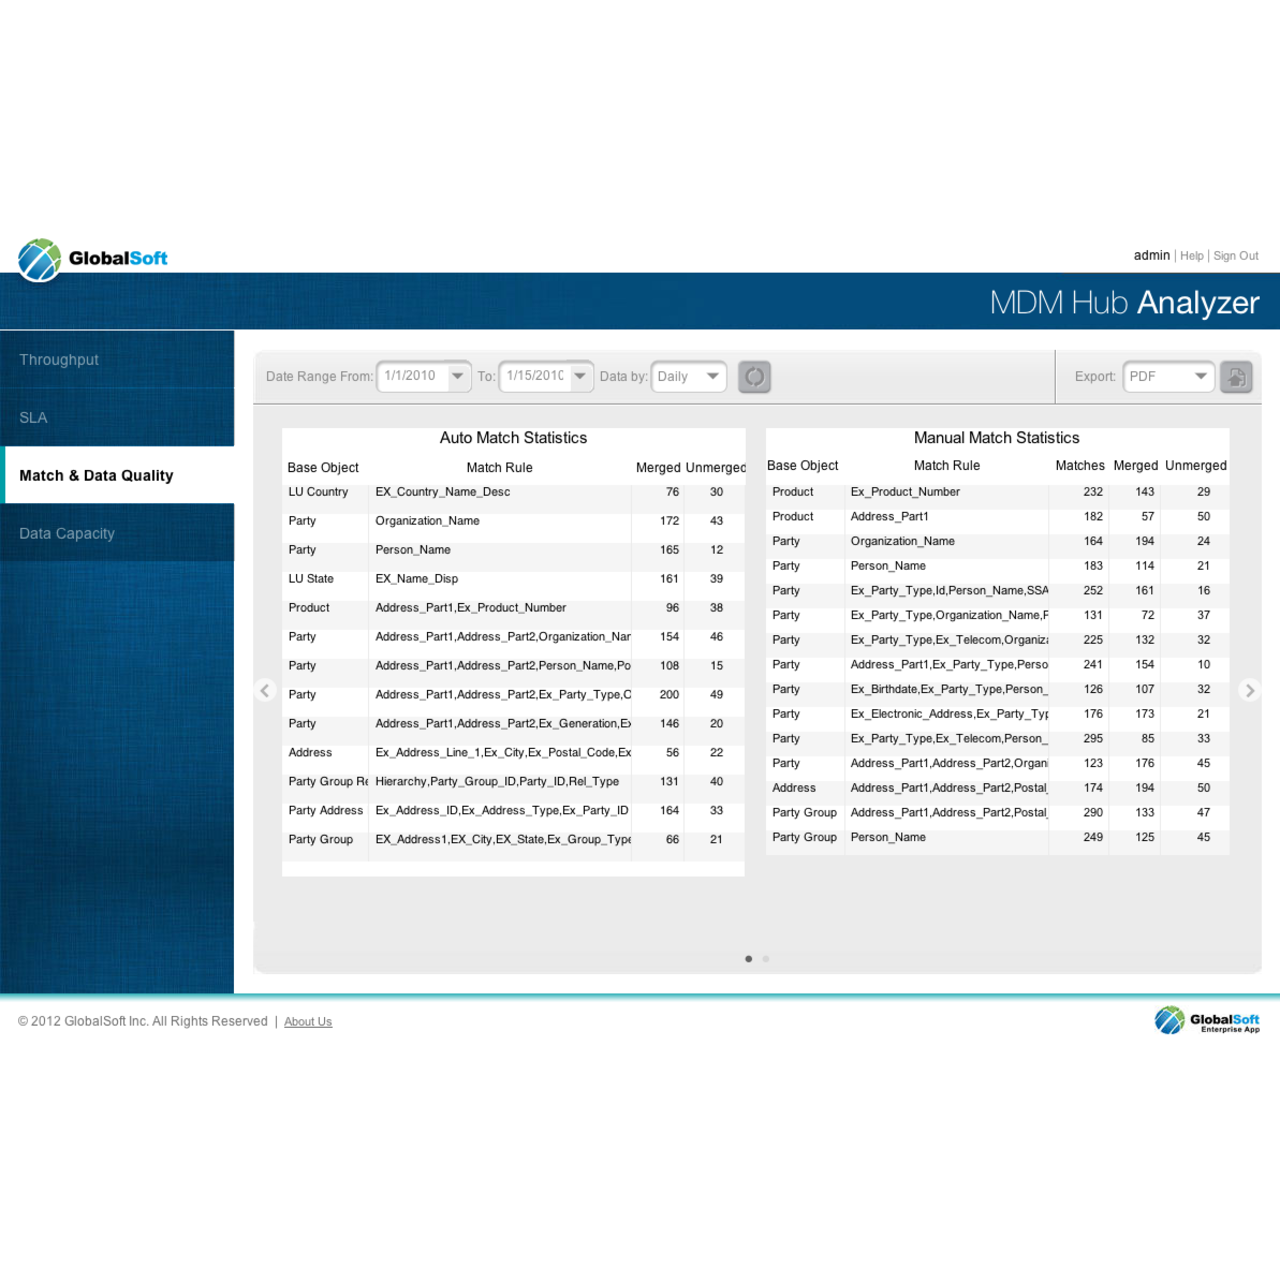This screenshot has height=1280, width=1280.
Task: Open the Data by Daily dropdown
Action: (712, 376)
